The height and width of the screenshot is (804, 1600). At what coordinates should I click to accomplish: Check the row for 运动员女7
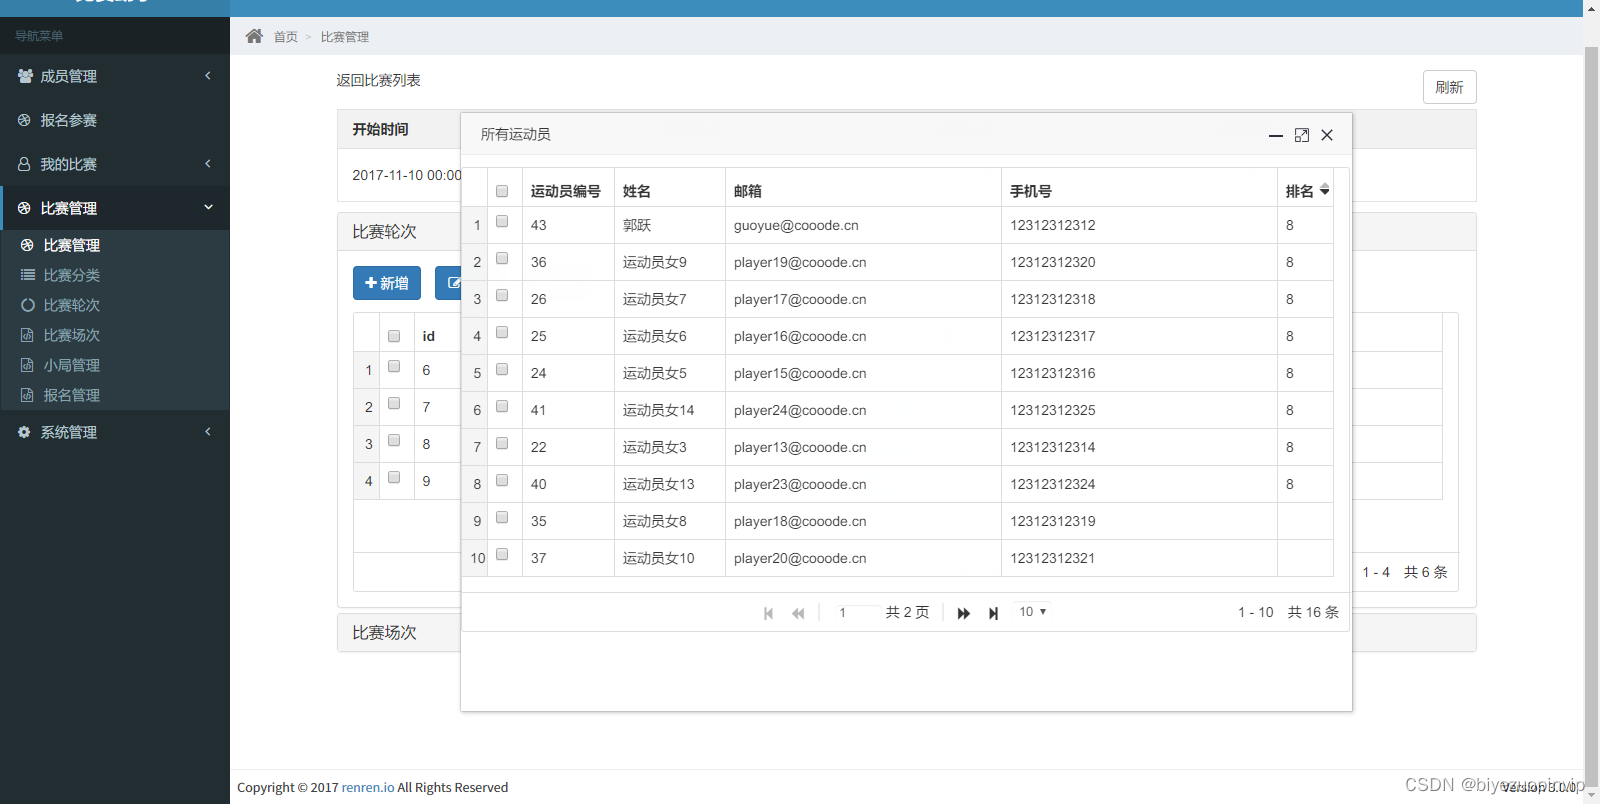coord(502,296)
